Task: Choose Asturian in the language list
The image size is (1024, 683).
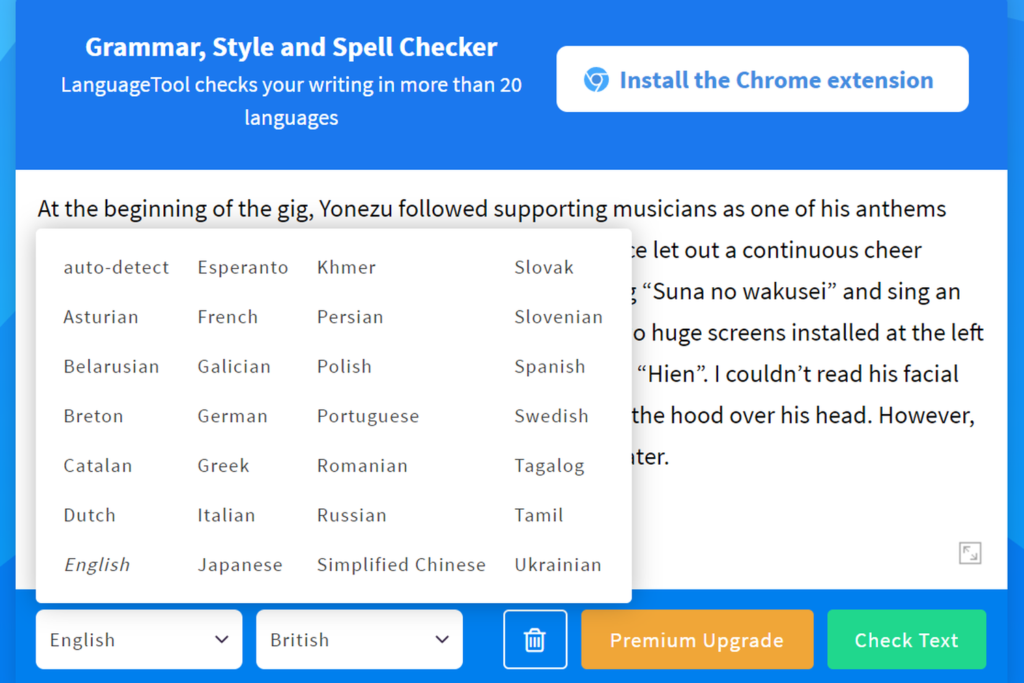Action: [101, 317]
